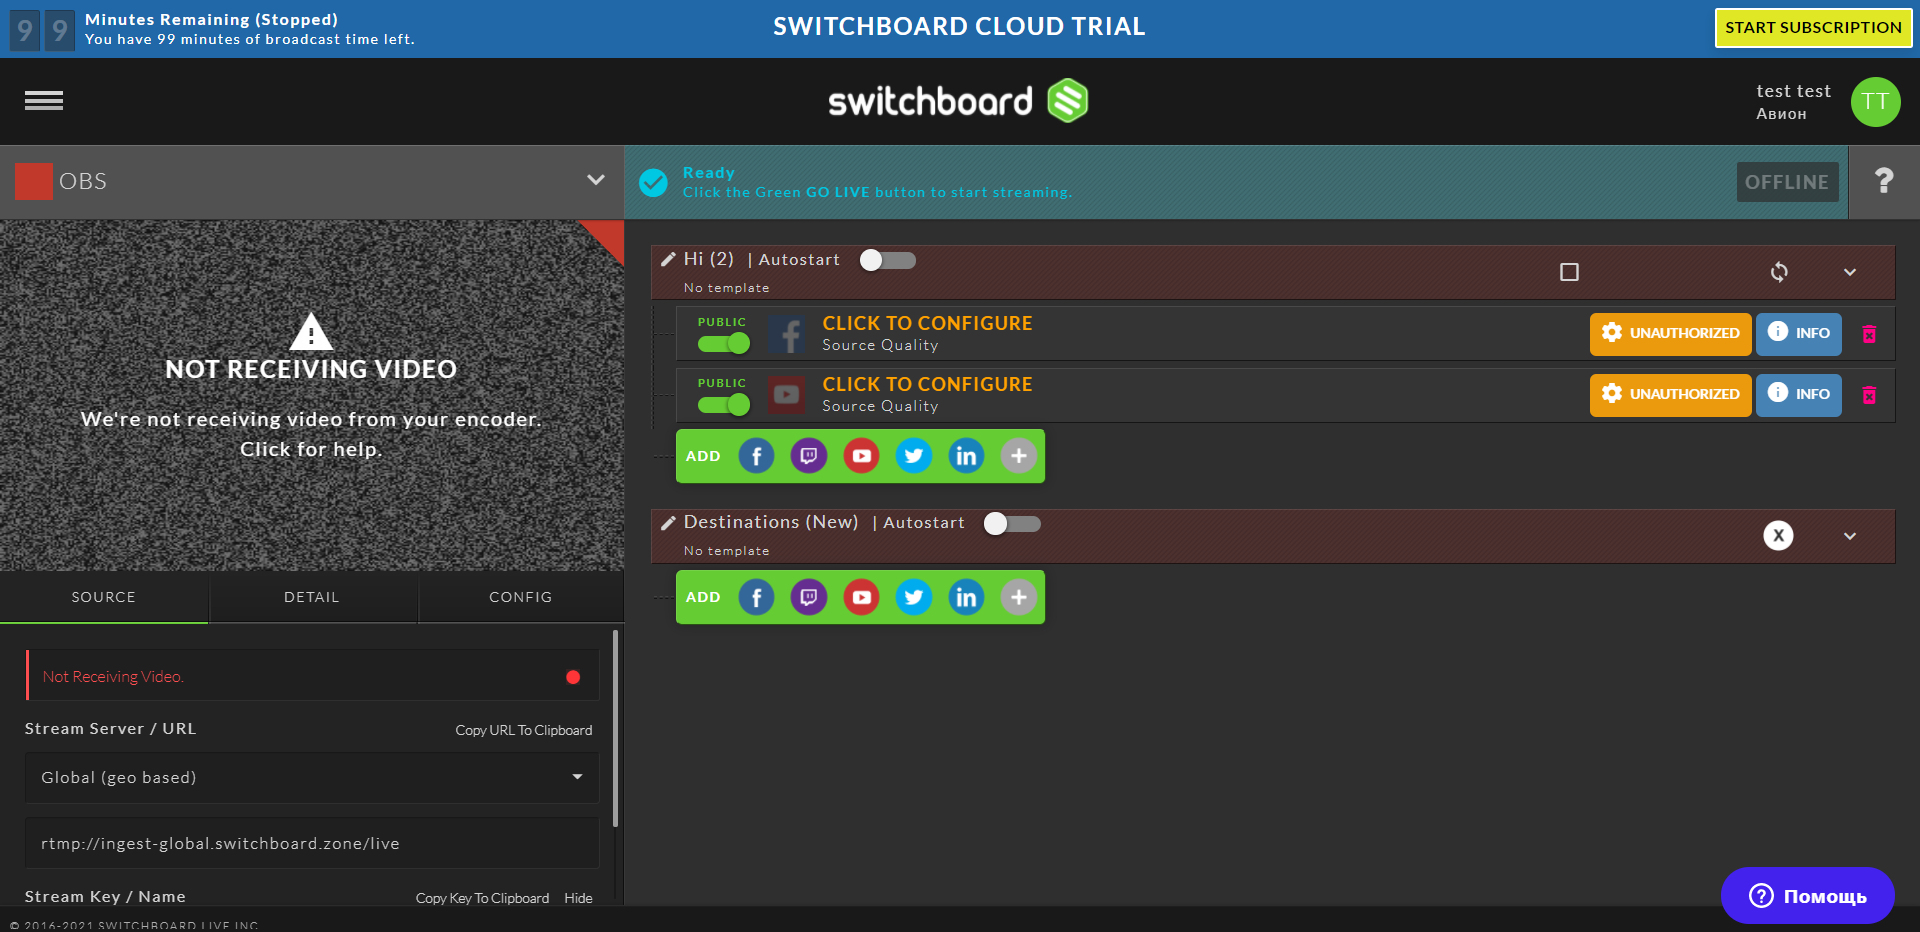Add Twitter to Hi (2) workflow
The width and height of the screenshot is (1920, 932).
click(913, 456)
